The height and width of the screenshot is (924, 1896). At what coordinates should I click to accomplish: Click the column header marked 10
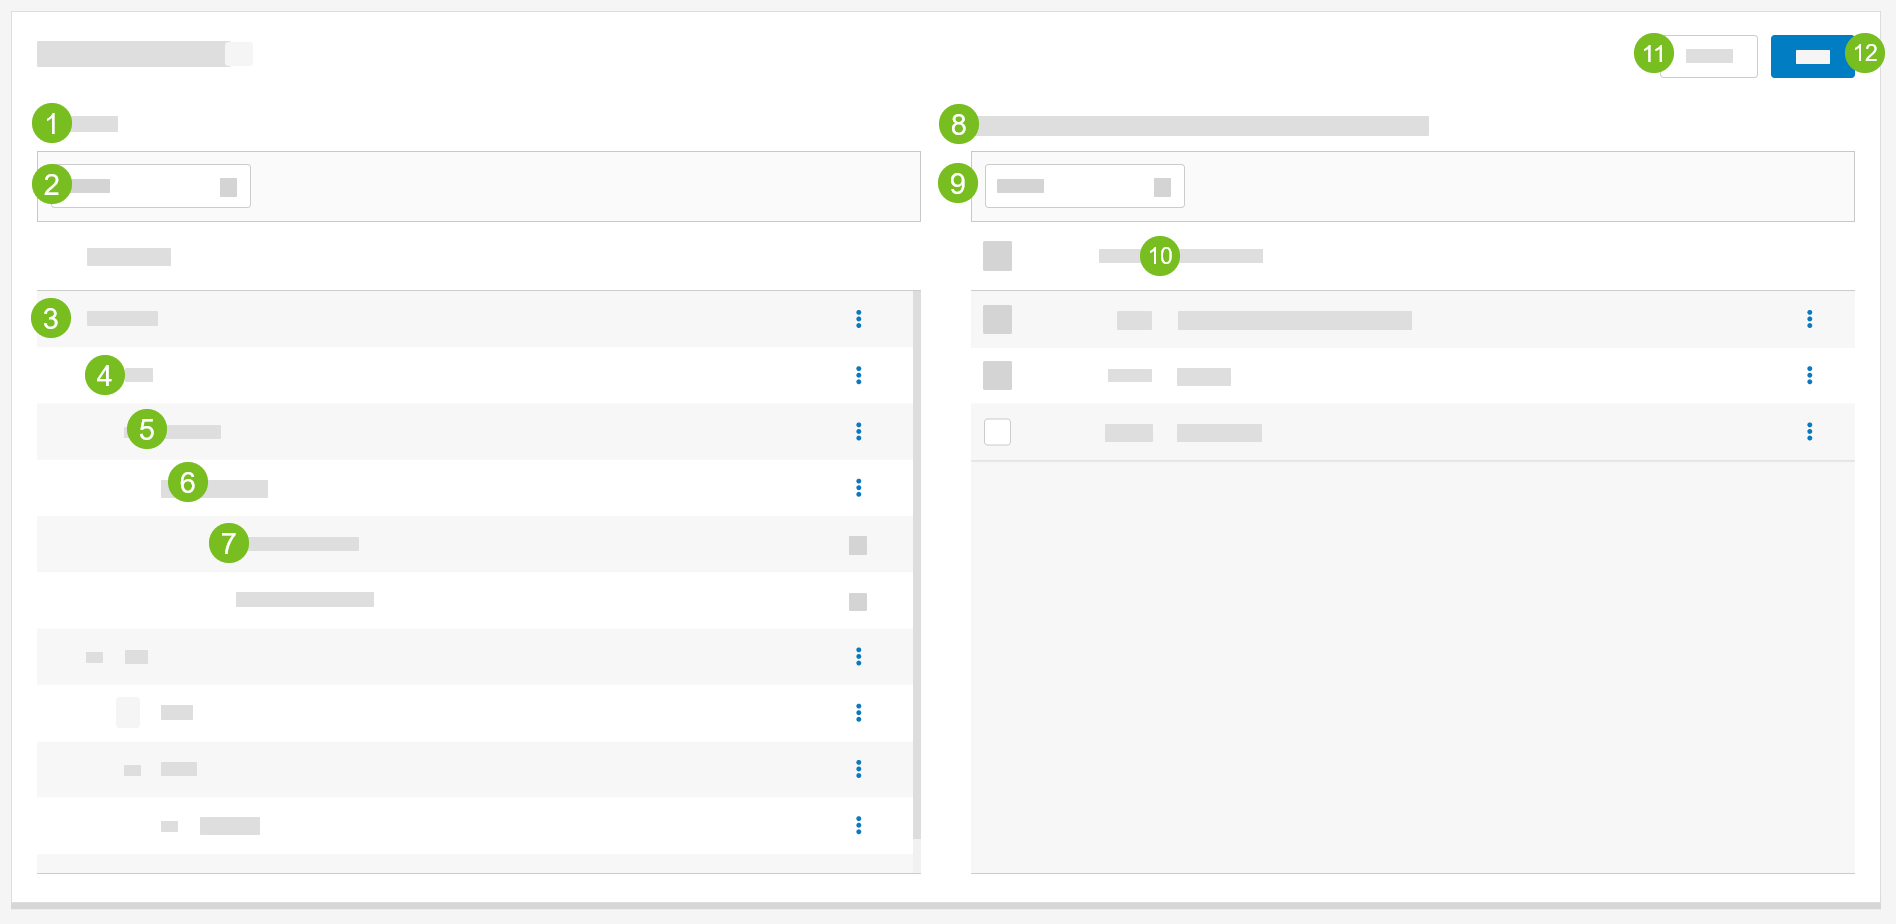click(x=1180, y=256)
